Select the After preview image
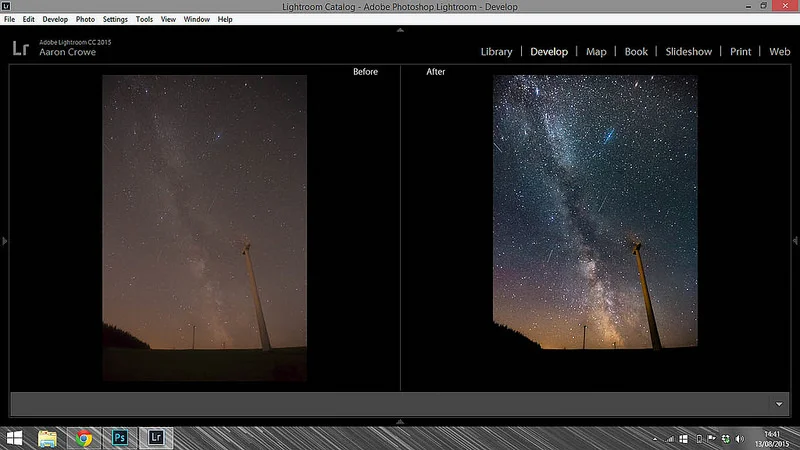This screenshot has width=800, height=450. (595, 212)
